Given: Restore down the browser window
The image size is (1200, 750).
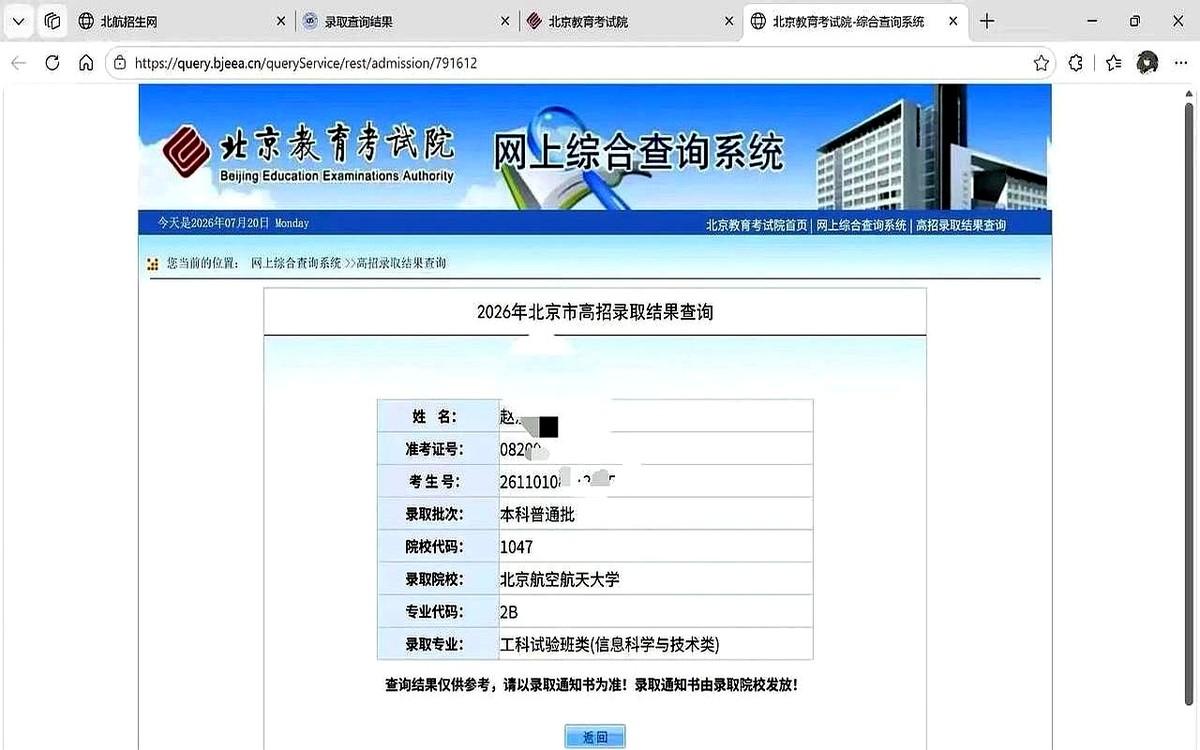Looking at the screenshot, I should (1135, 21).
